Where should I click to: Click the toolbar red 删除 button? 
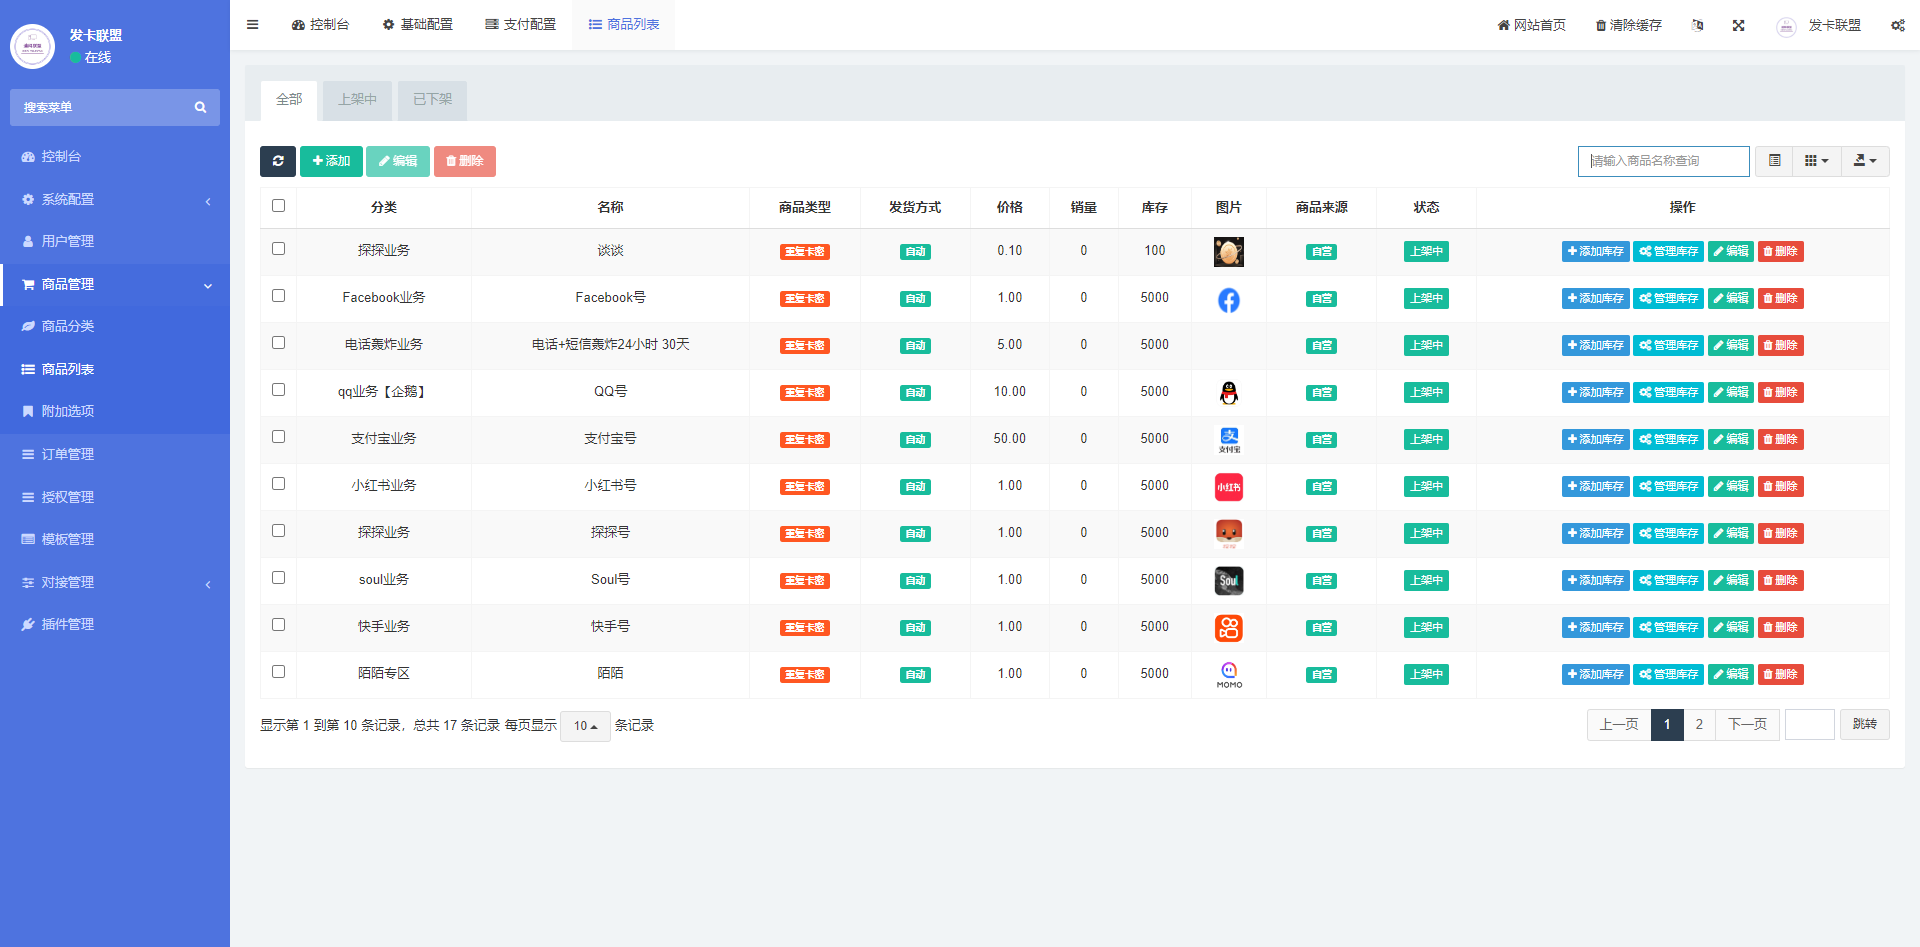tap(465, 161)
